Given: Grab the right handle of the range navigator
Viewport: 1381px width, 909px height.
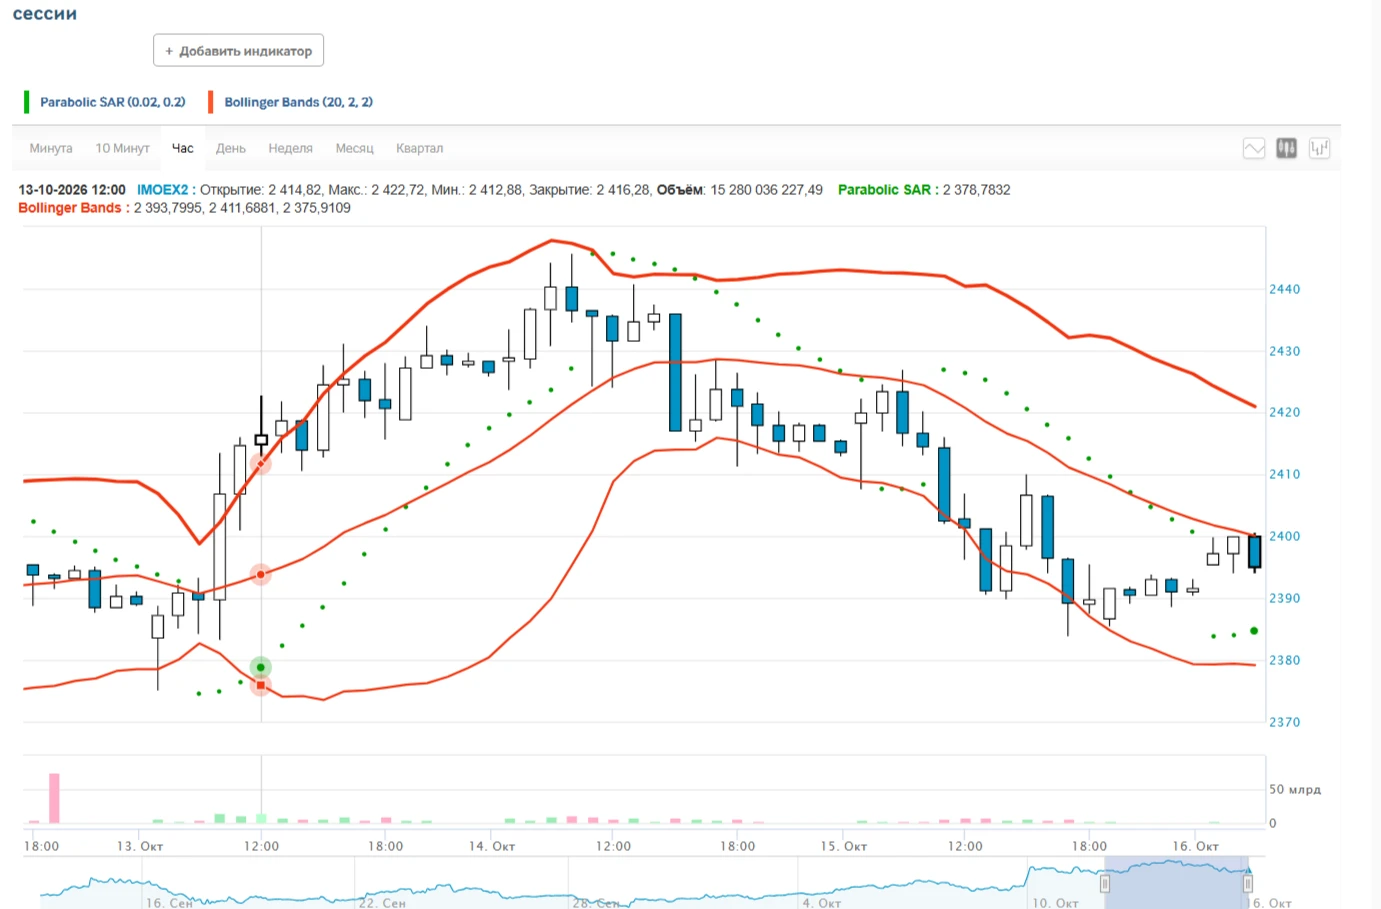Looking at the screenshot, I should 1248,884.
